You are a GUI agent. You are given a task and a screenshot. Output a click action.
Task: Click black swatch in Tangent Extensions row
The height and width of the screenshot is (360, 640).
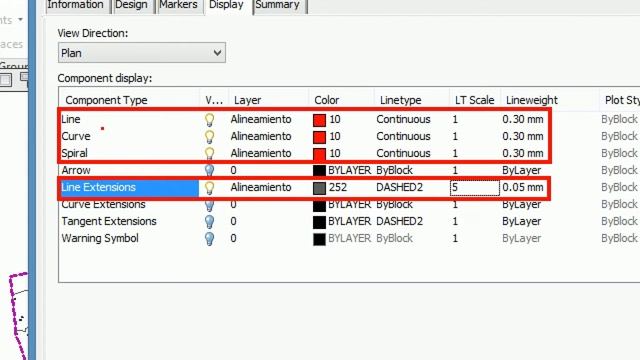[319, 222]
